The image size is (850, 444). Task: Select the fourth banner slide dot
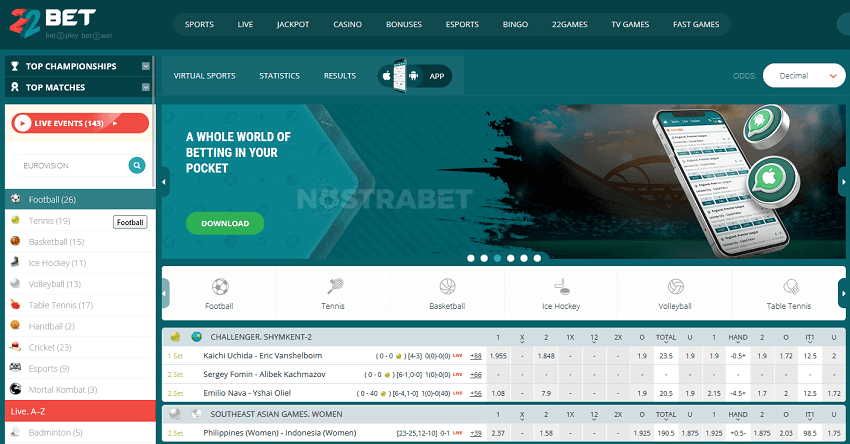coord(511,259)
